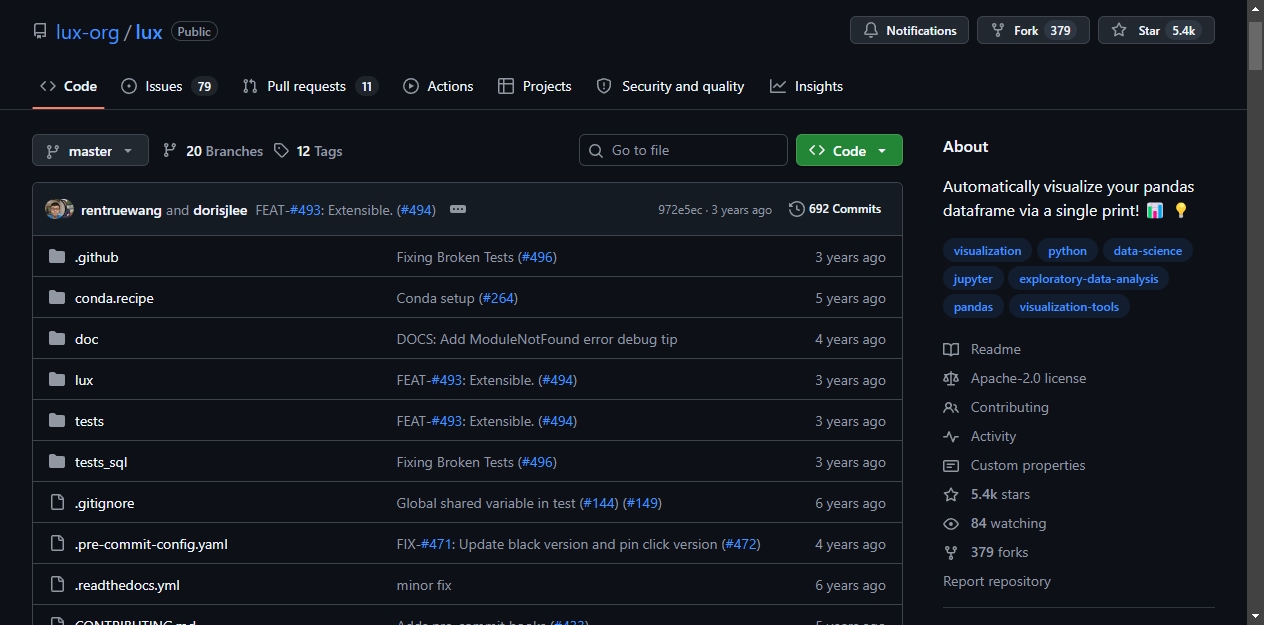1264x625 pixels.
Task: Switch to the Code tab
Action: (68, 86)
